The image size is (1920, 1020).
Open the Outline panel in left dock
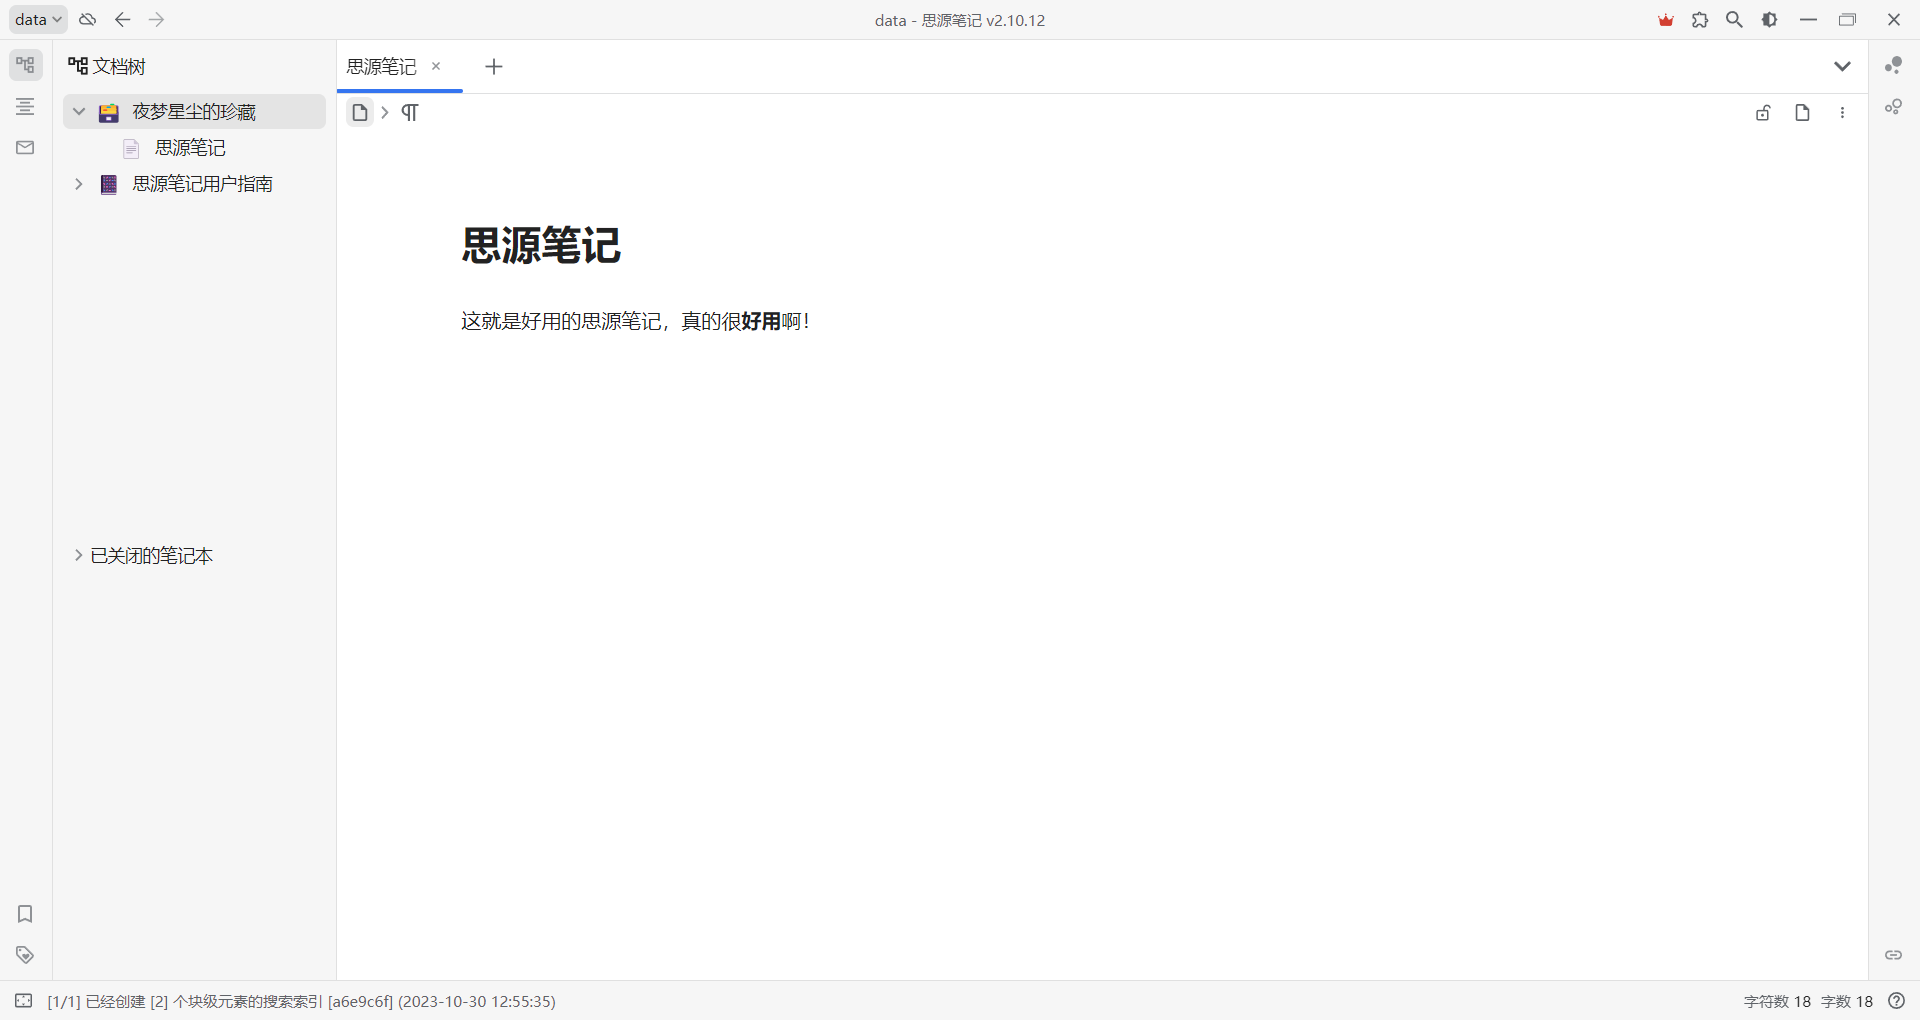tap(25, 107)
